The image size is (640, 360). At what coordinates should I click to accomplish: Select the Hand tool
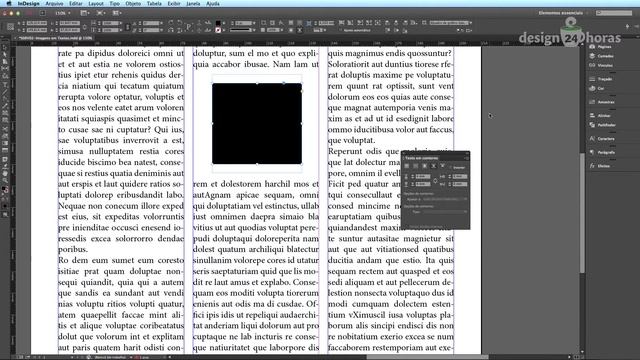coord(5,173)
